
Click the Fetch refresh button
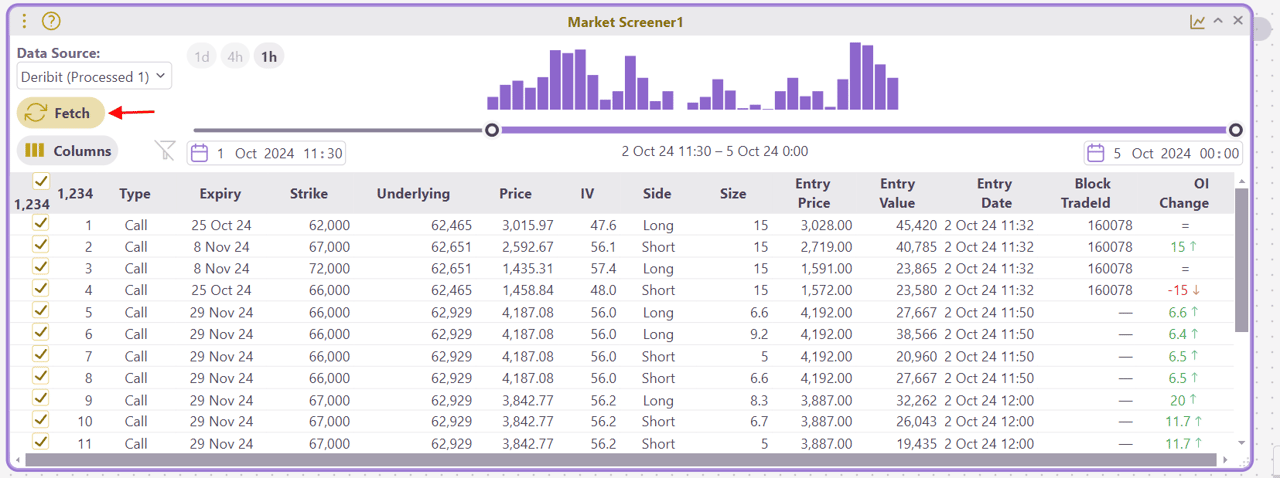61,113
